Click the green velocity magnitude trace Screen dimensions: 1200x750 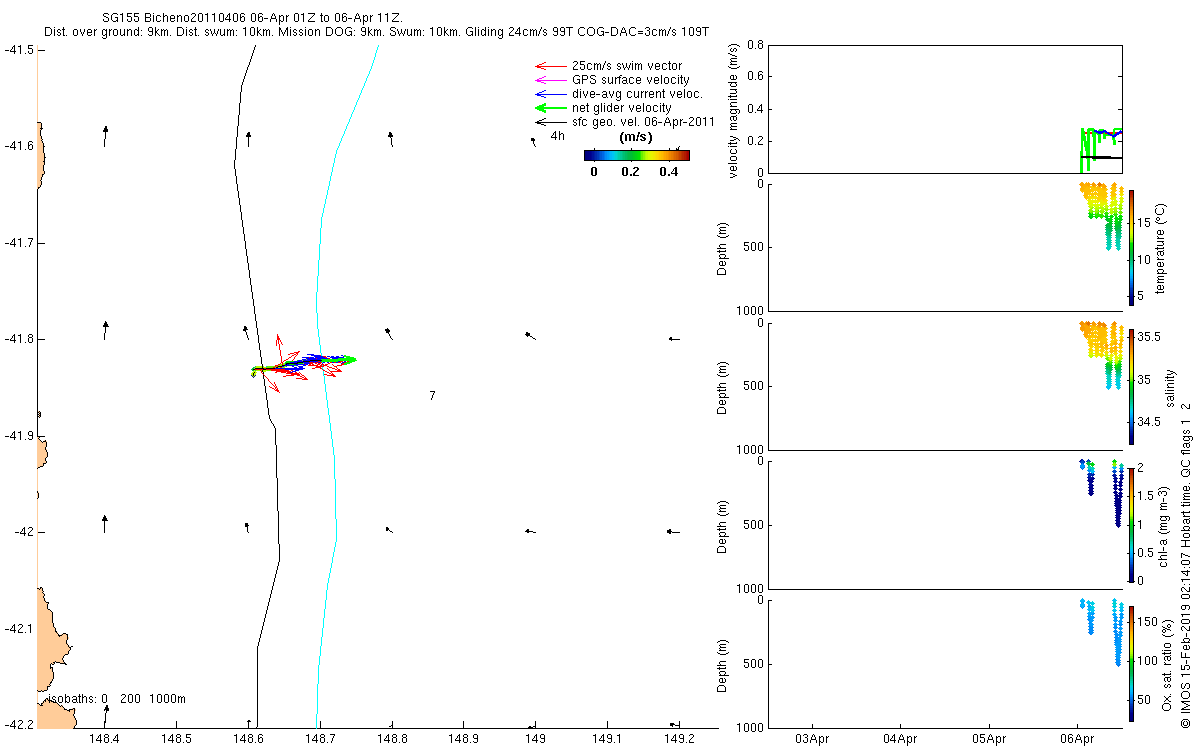pos(1100,148)
